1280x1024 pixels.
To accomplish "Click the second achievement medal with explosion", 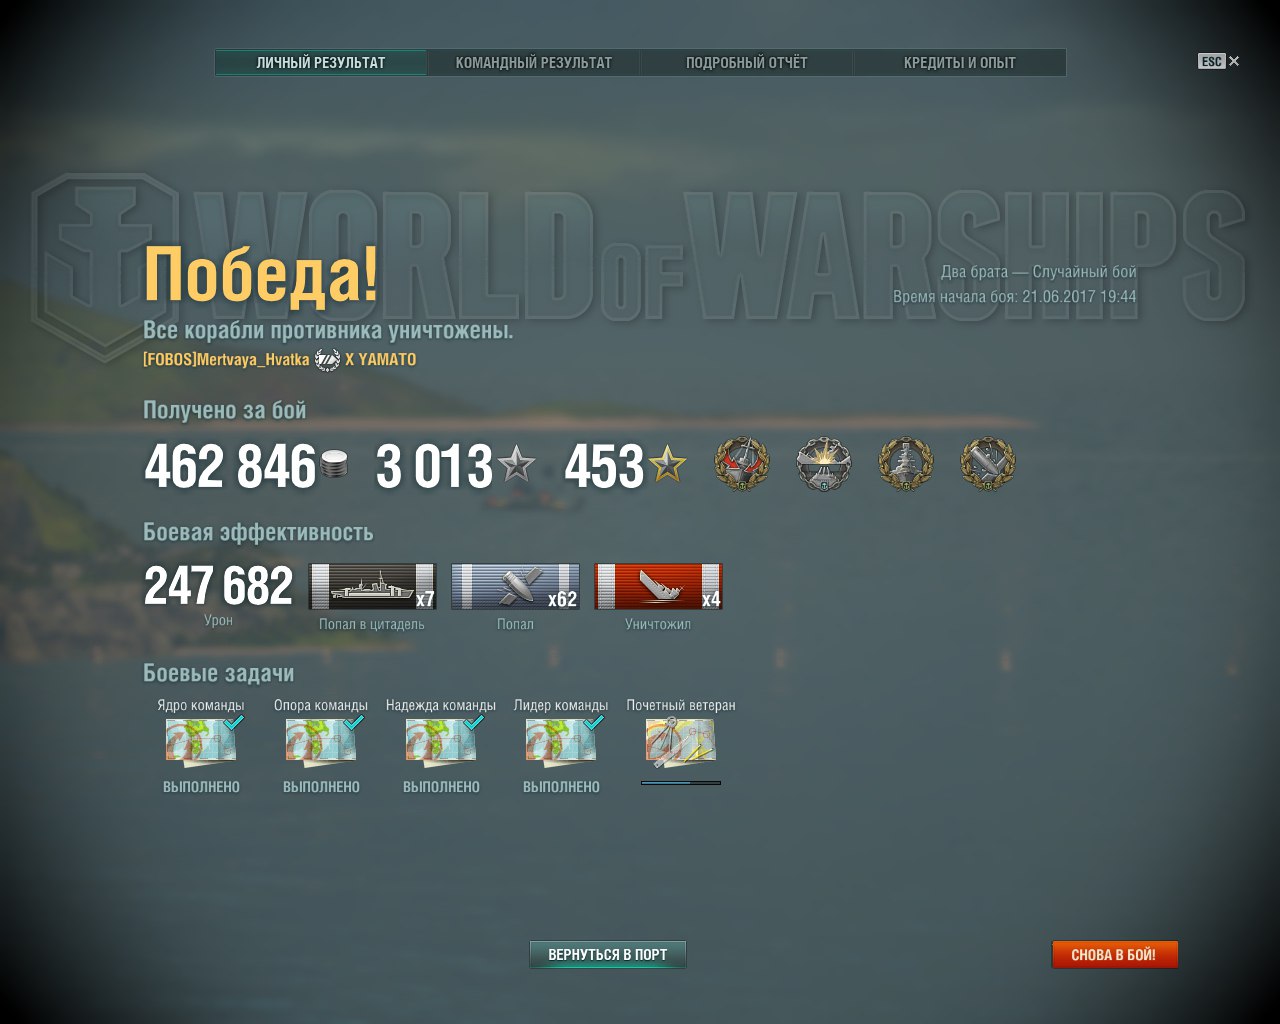I will [824, 464].
